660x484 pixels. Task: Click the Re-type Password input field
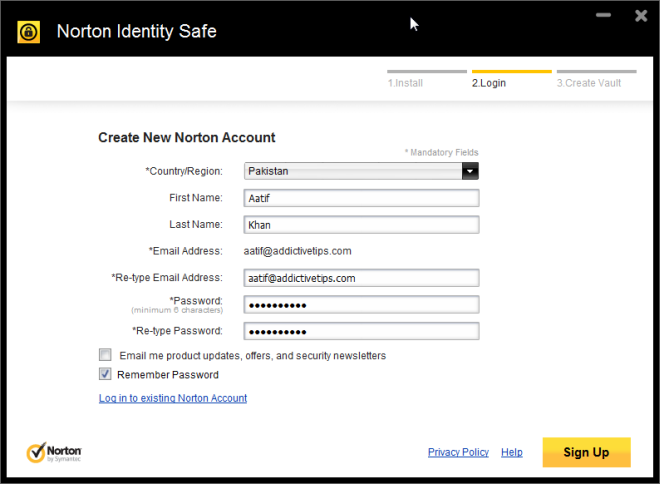click(x=361, y=331)
